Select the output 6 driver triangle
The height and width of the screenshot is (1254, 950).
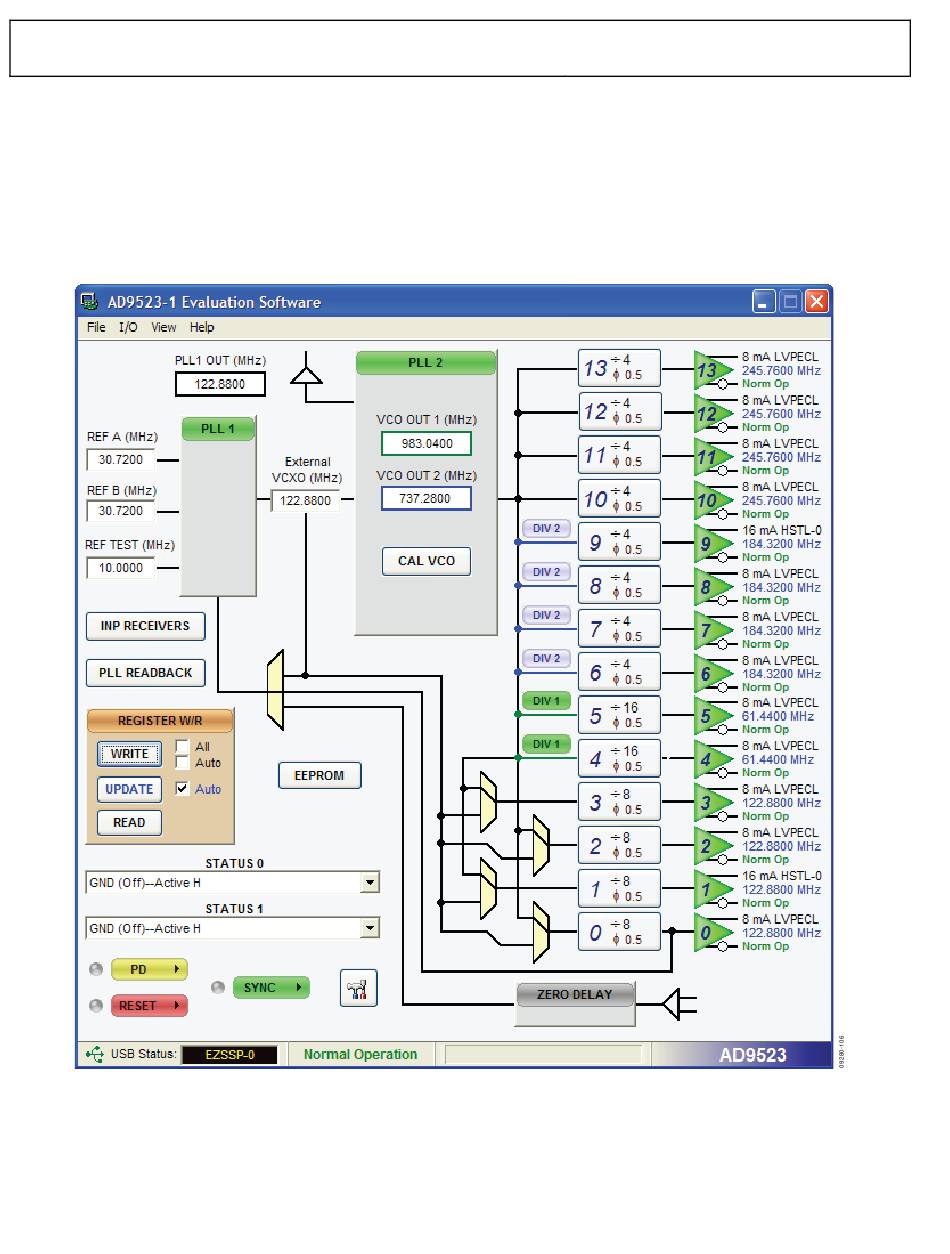[713, 674]
